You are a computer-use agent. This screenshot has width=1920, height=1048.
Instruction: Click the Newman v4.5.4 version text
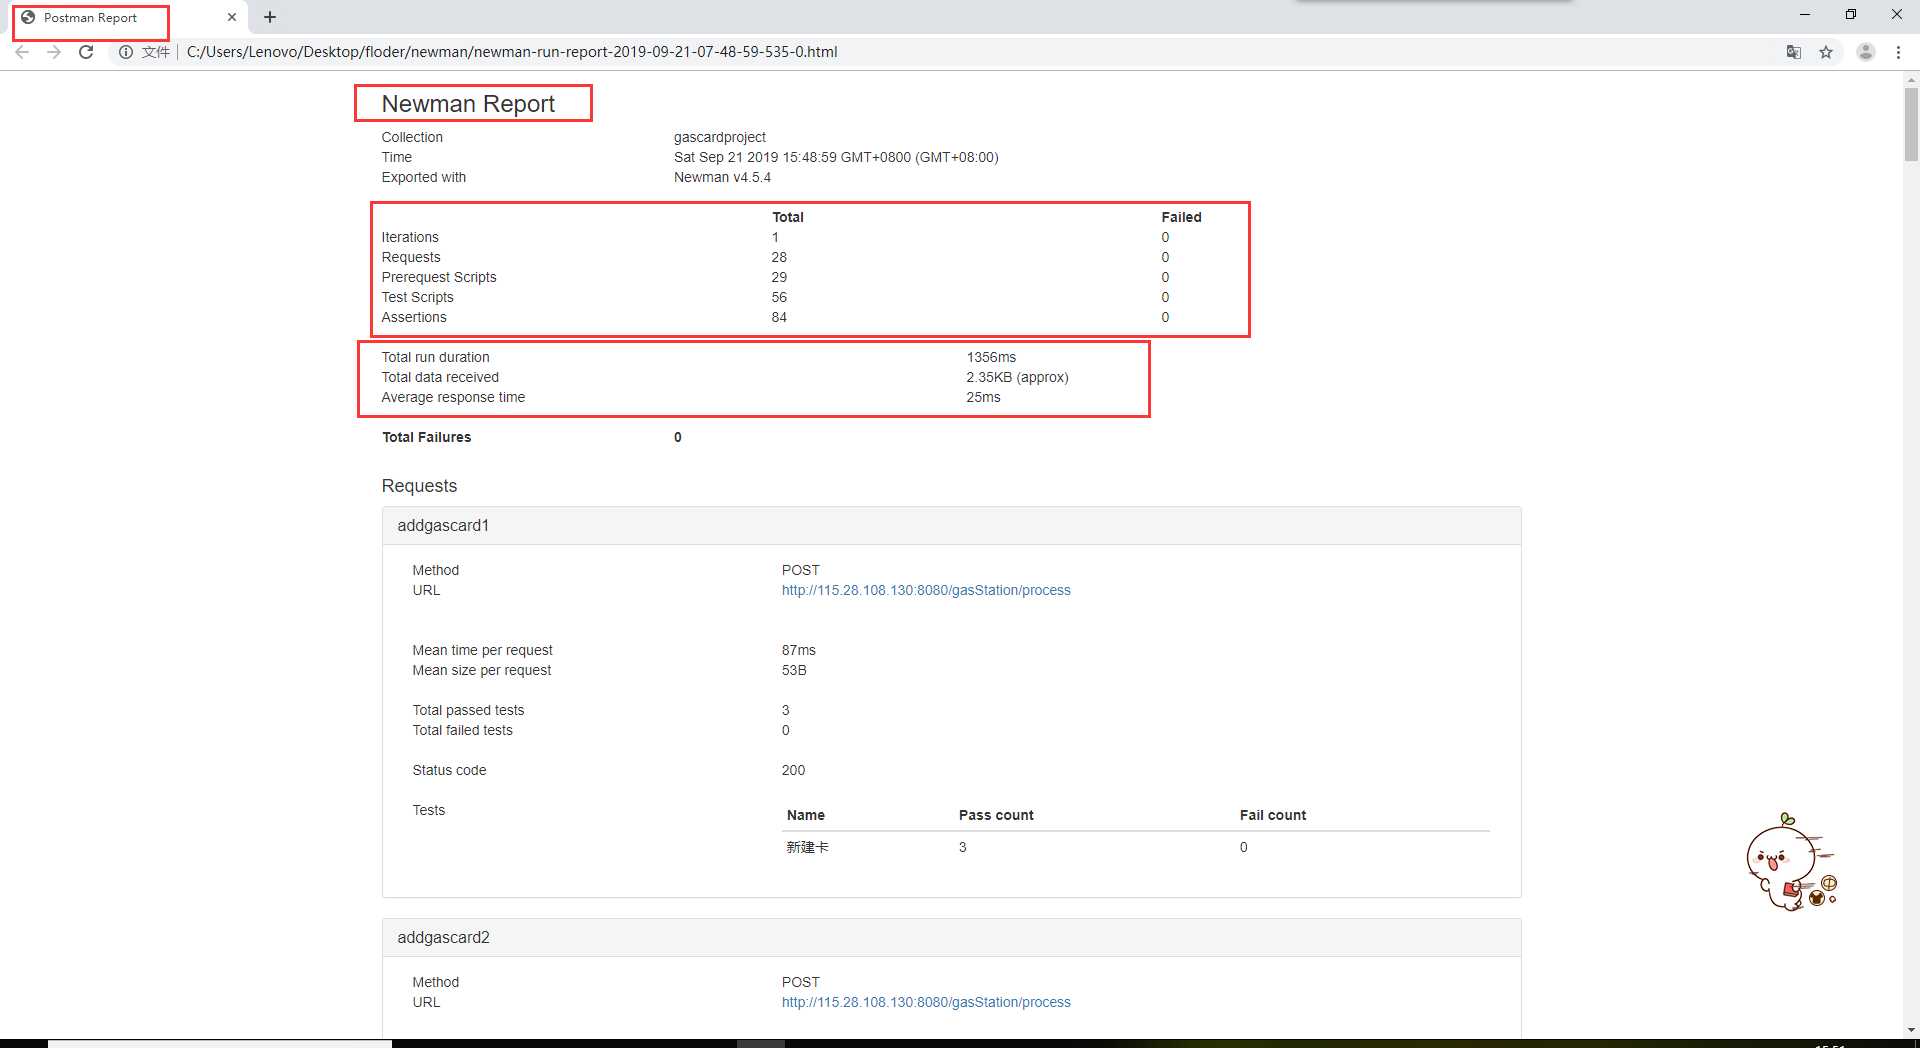pos(722,177)
